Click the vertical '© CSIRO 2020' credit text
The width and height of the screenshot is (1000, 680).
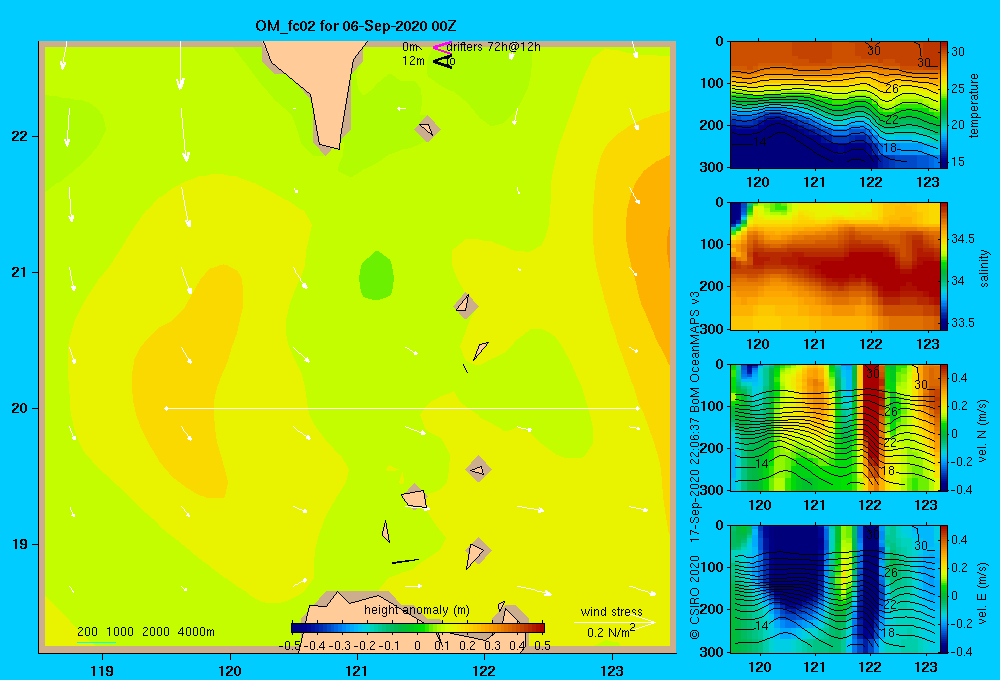[695, 597]
